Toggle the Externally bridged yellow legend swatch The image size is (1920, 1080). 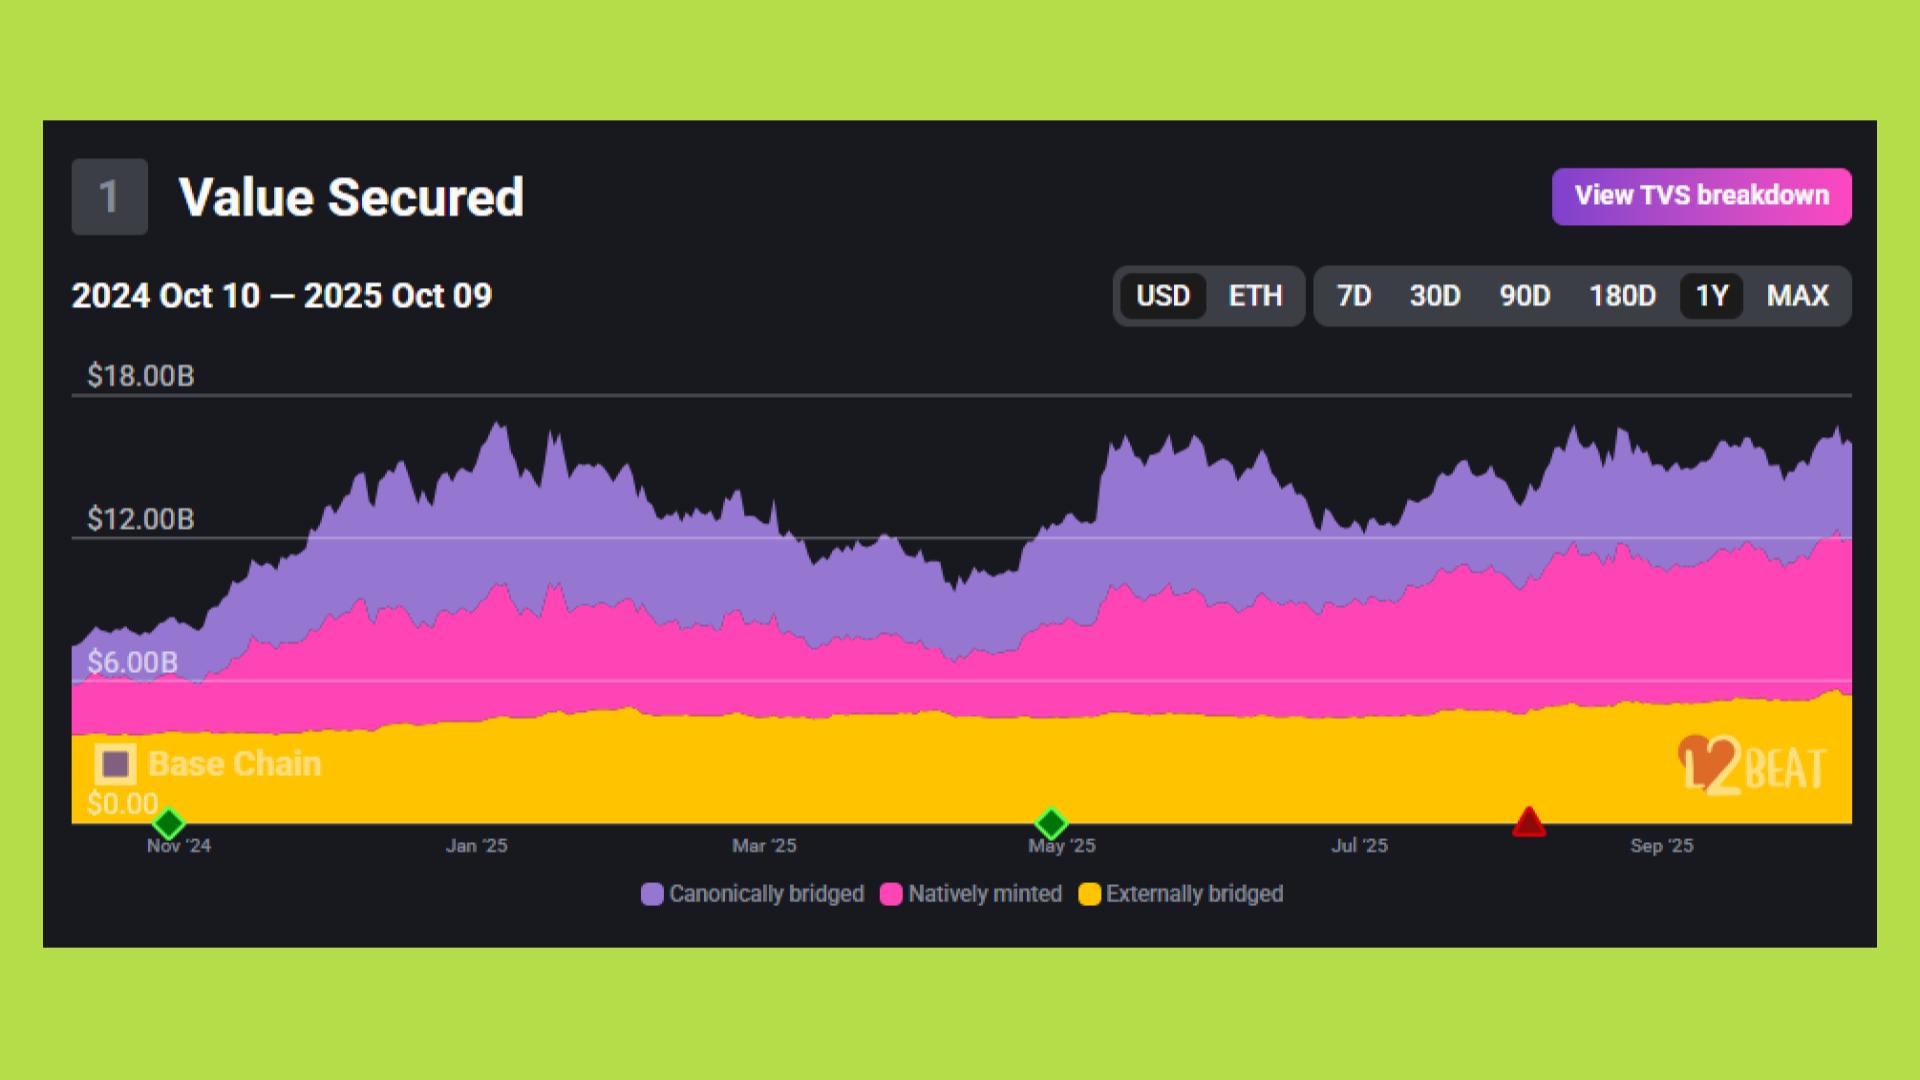click(1089, 894)
